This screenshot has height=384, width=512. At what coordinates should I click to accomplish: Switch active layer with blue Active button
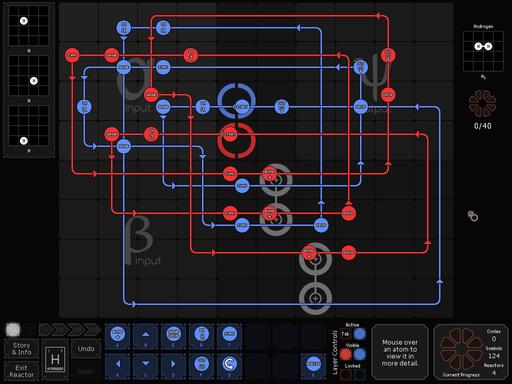tap(359, 334)
